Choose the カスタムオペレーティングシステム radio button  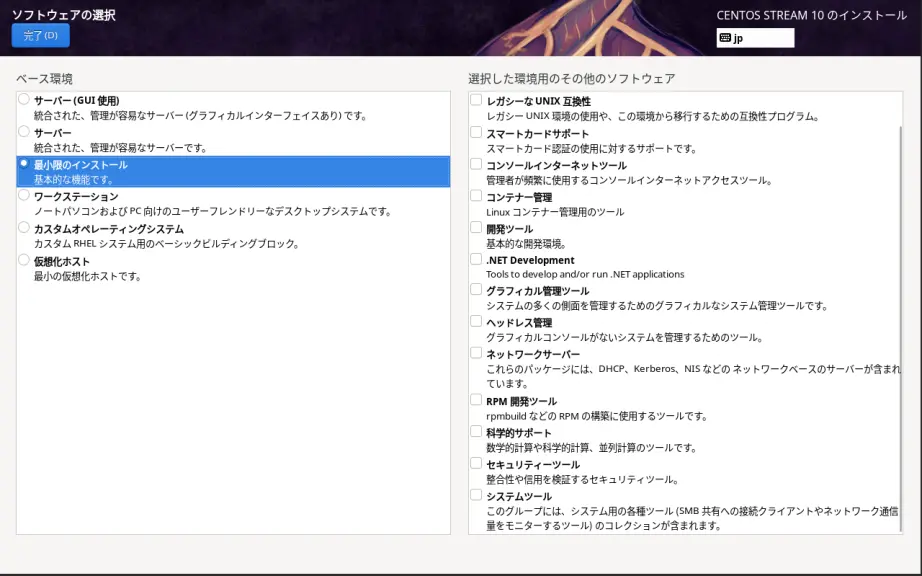point(24,227)
